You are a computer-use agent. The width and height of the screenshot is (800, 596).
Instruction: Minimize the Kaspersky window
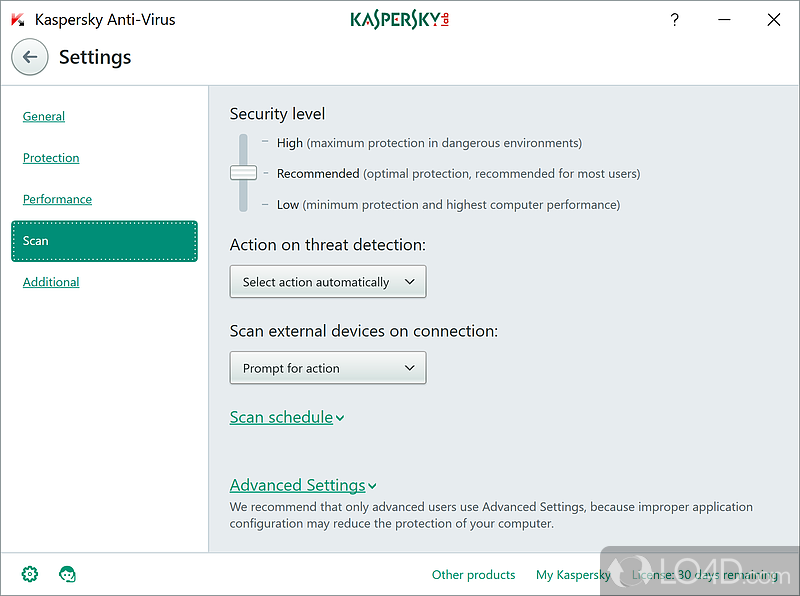(x=723, y=19)
